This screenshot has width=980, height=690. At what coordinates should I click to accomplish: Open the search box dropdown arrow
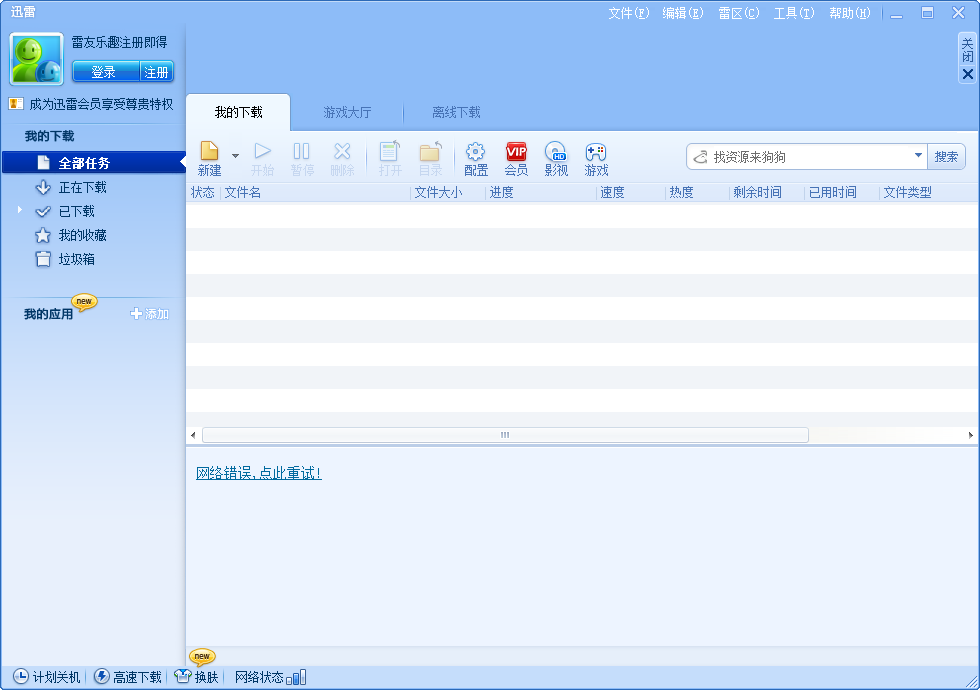[918, 156]
